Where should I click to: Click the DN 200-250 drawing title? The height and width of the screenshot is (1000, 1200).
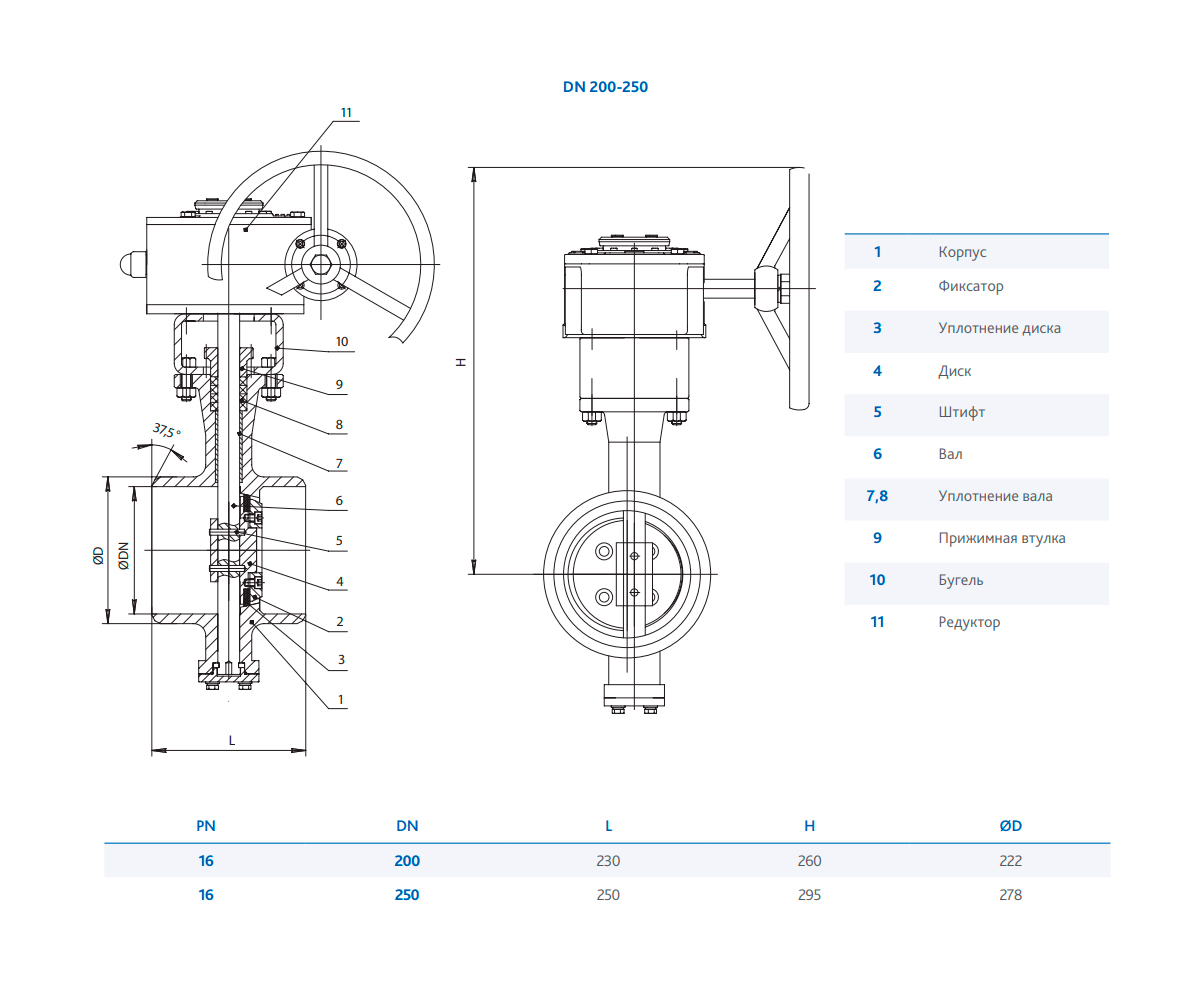(605, 87)
